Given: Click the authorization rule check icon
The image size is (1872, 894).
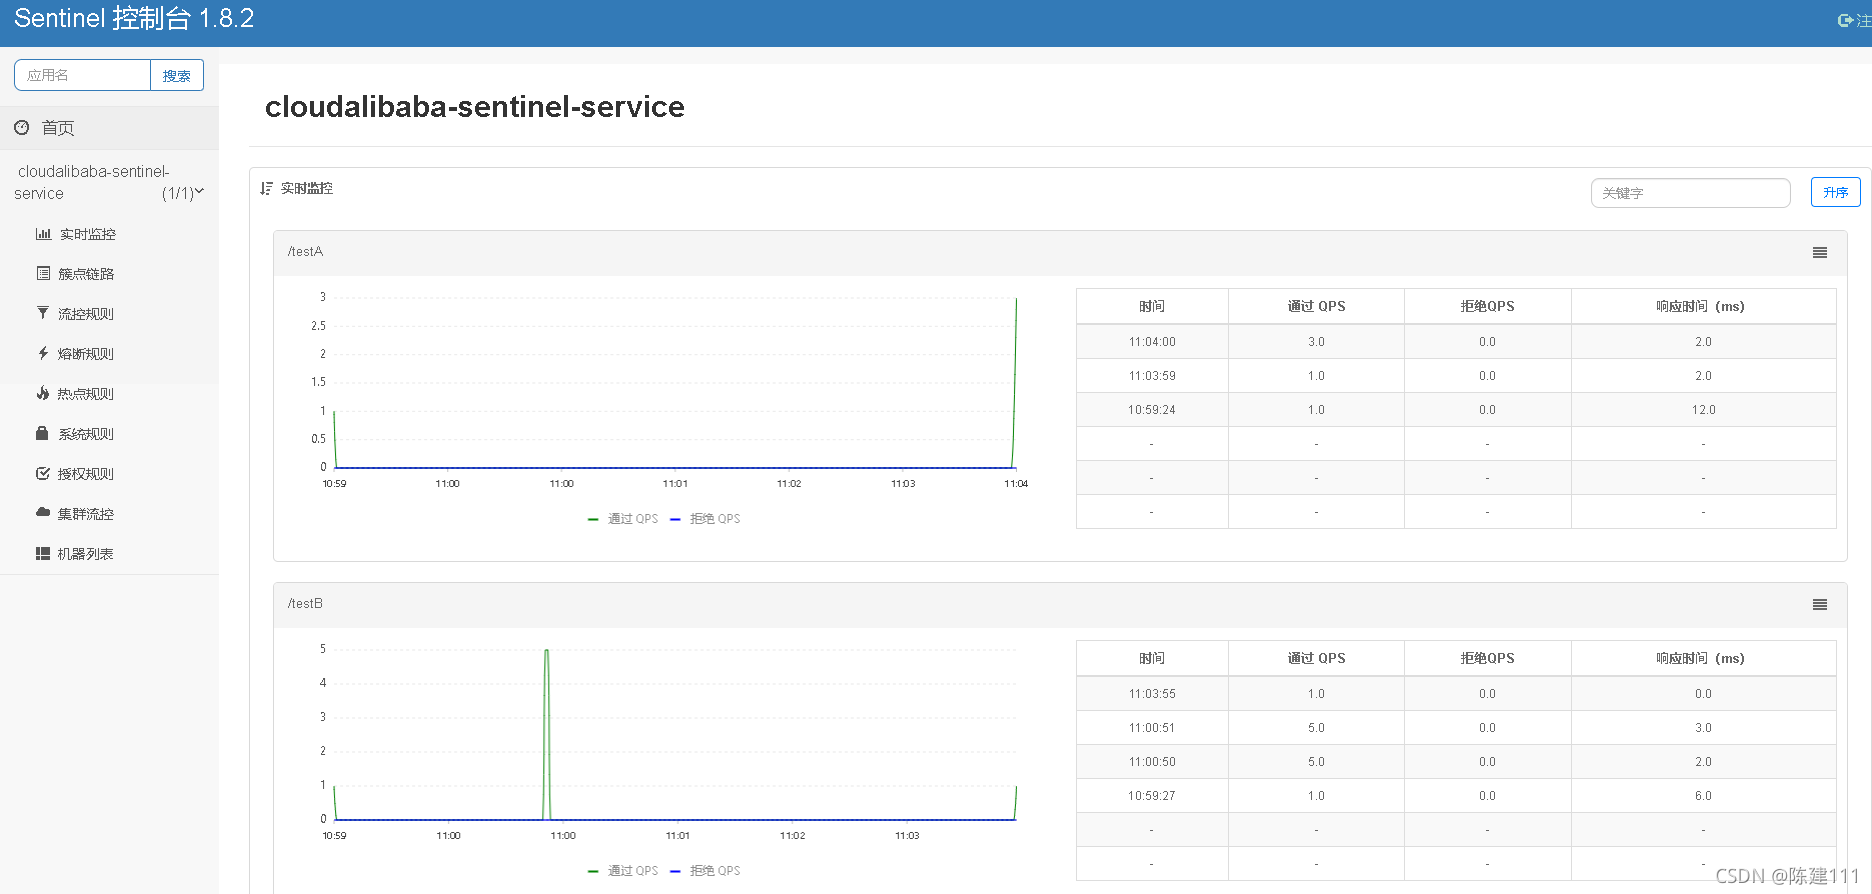Looking at the screenshot, I should [x=43, y=473].
